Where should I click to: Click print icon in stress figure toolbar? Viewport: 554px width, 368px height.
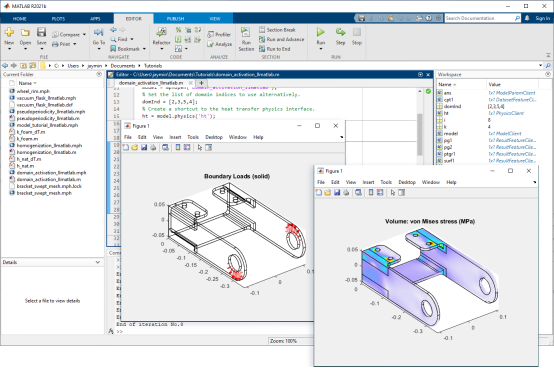(346, 192)
